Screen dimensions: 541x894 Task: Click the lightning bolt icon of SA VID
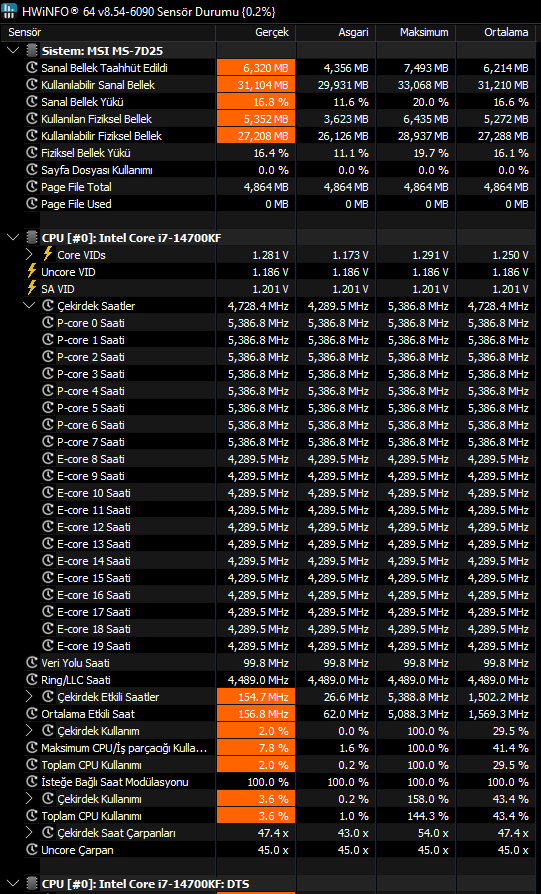coord(32,288)
